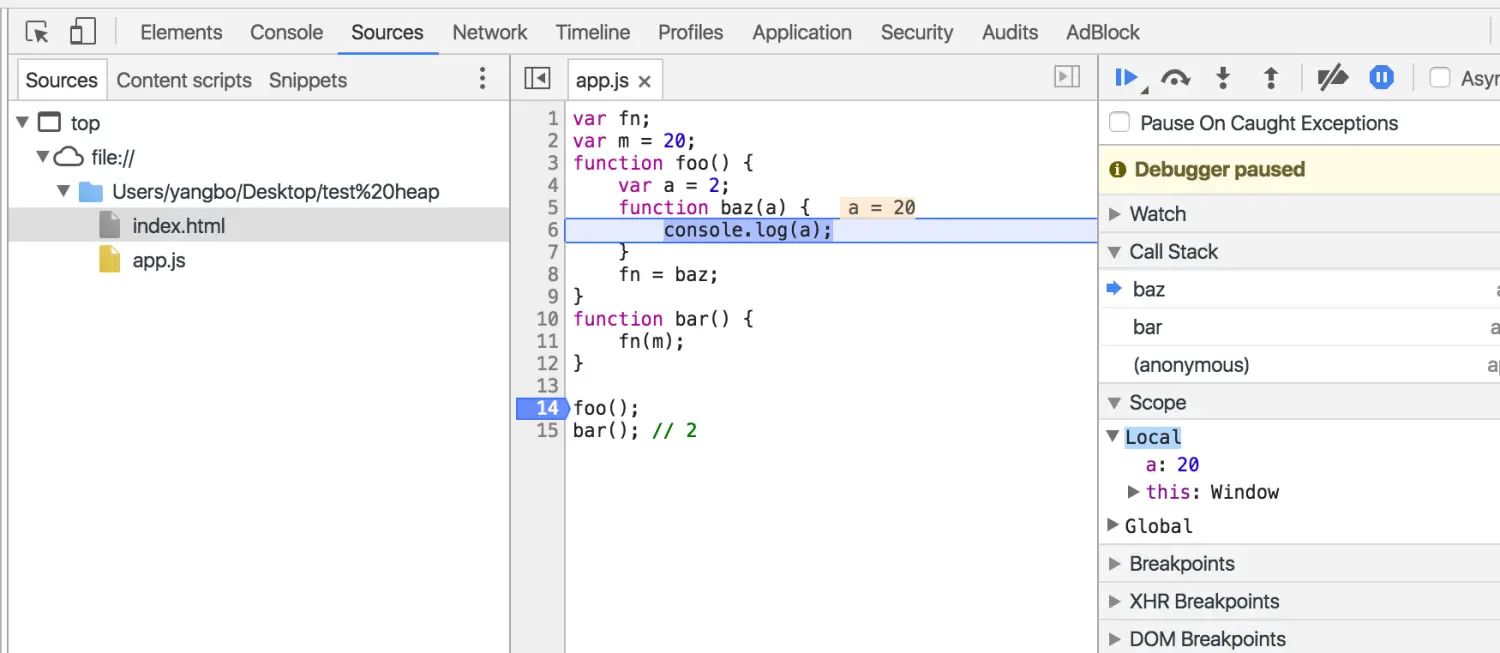This screenshot has height=653, width=1500.
Task: Hide the navigator pane icon
Action: point(538,78)
